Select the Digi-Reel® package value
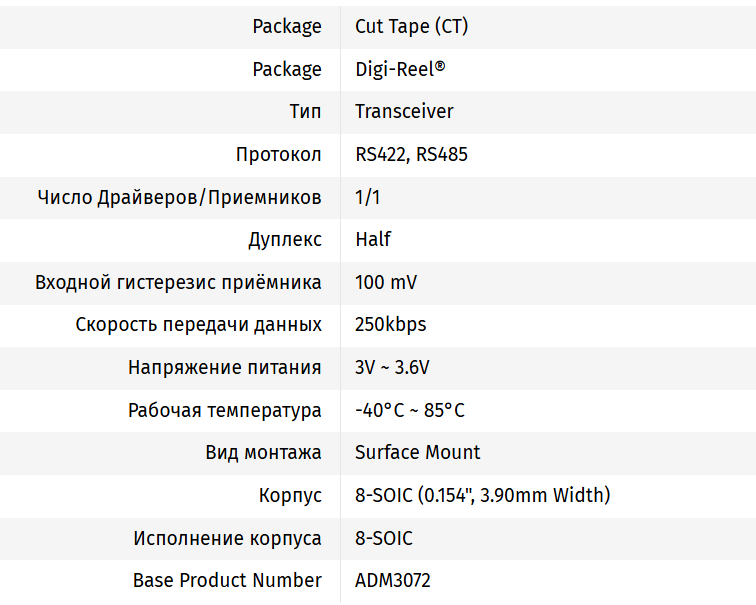 (x=400, y=70)
